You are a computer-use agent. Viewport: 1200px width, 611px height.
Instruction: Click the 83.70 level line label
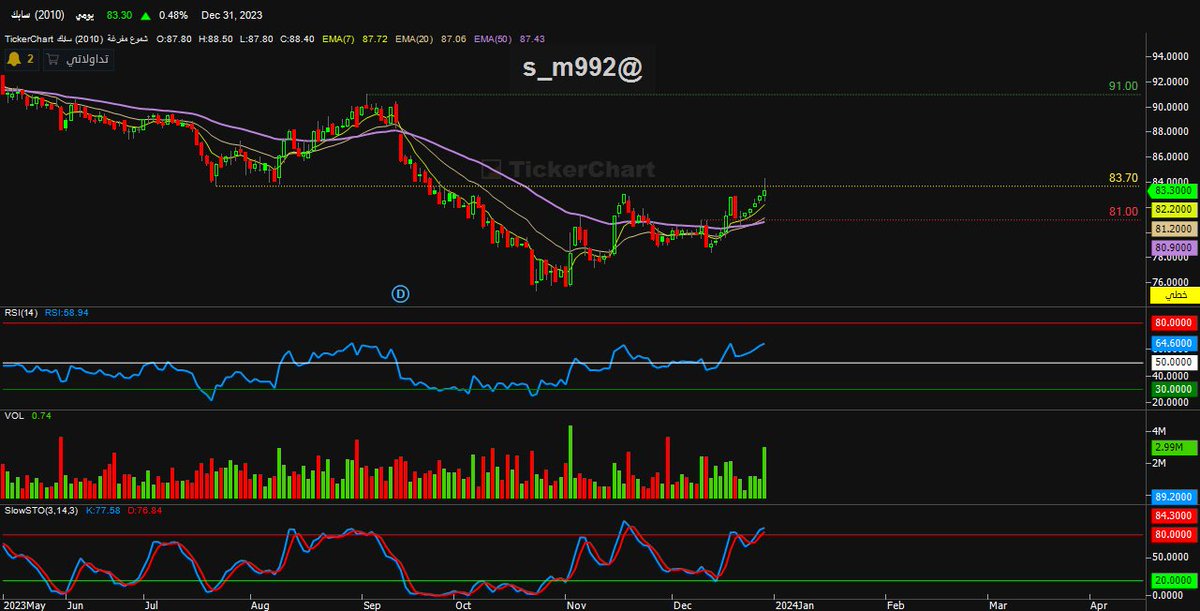tap(1124, 178)
